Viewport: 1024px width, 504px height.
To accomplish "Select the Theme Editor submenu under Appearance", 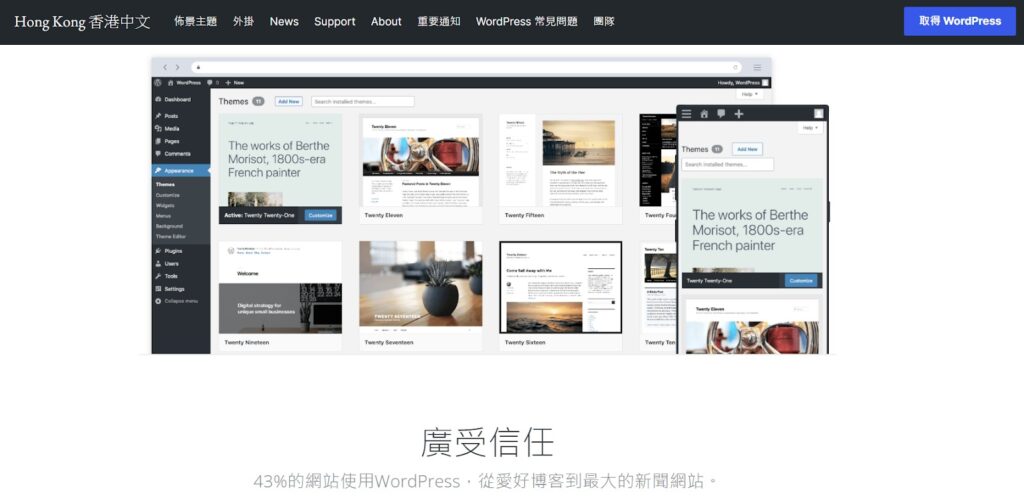I will [x=170, y=236].
